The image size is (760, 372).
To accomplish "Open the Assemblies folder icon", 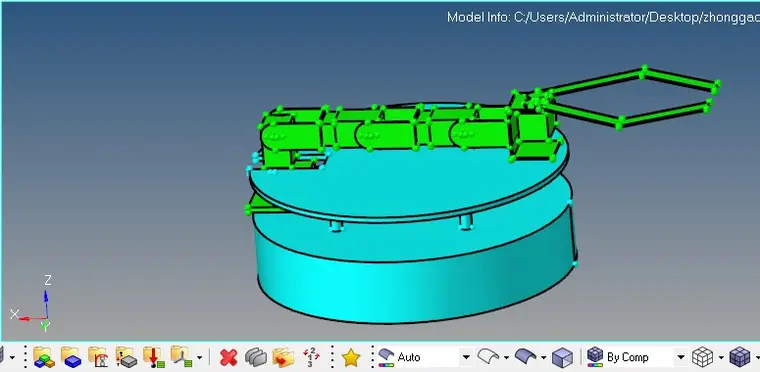I will [x=44, y=357].
